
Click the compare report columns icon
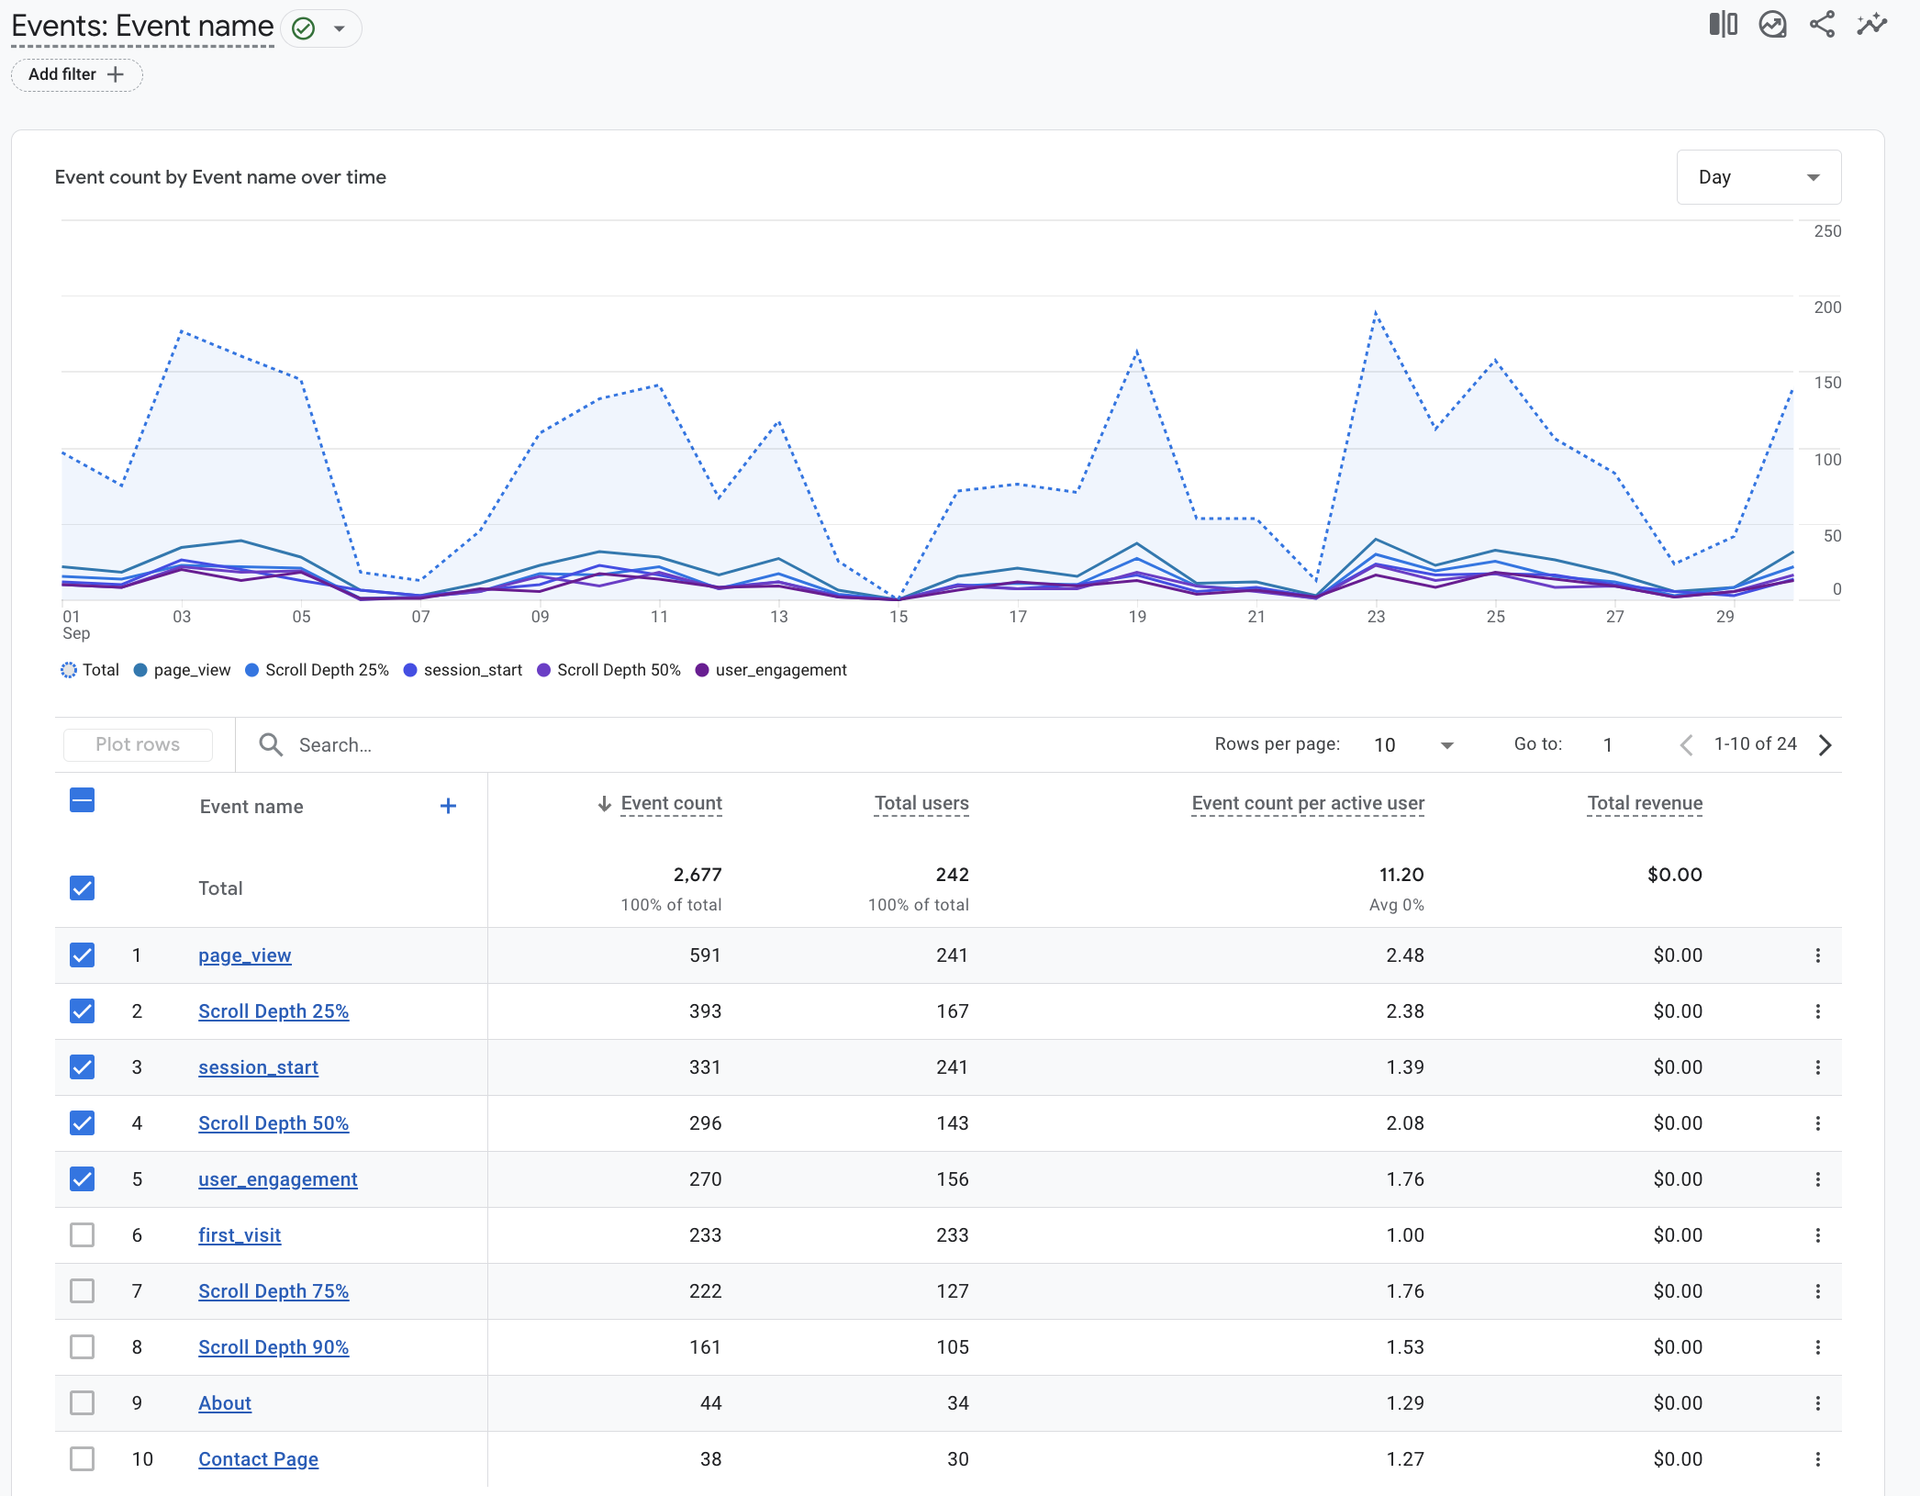(1723, 24)
